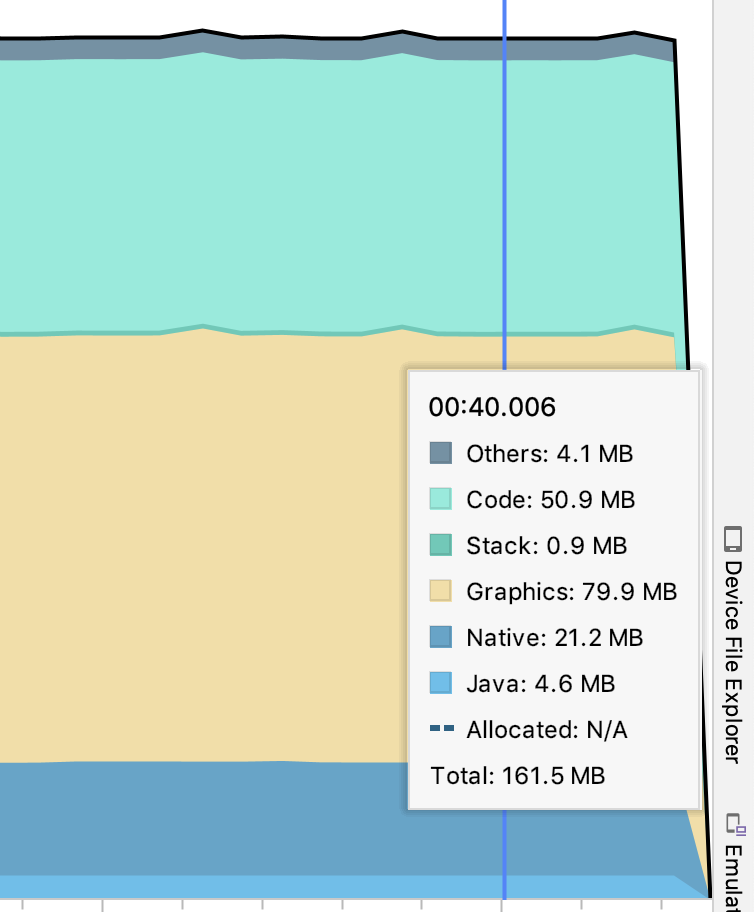Click the Native legend color swatch
The width and height of the screenshot is (754, 912).
point(441,637)
